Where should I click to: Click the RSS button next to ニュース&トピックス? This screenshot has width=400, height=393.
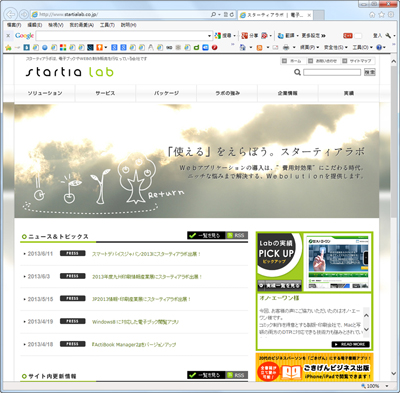(237, 235)
